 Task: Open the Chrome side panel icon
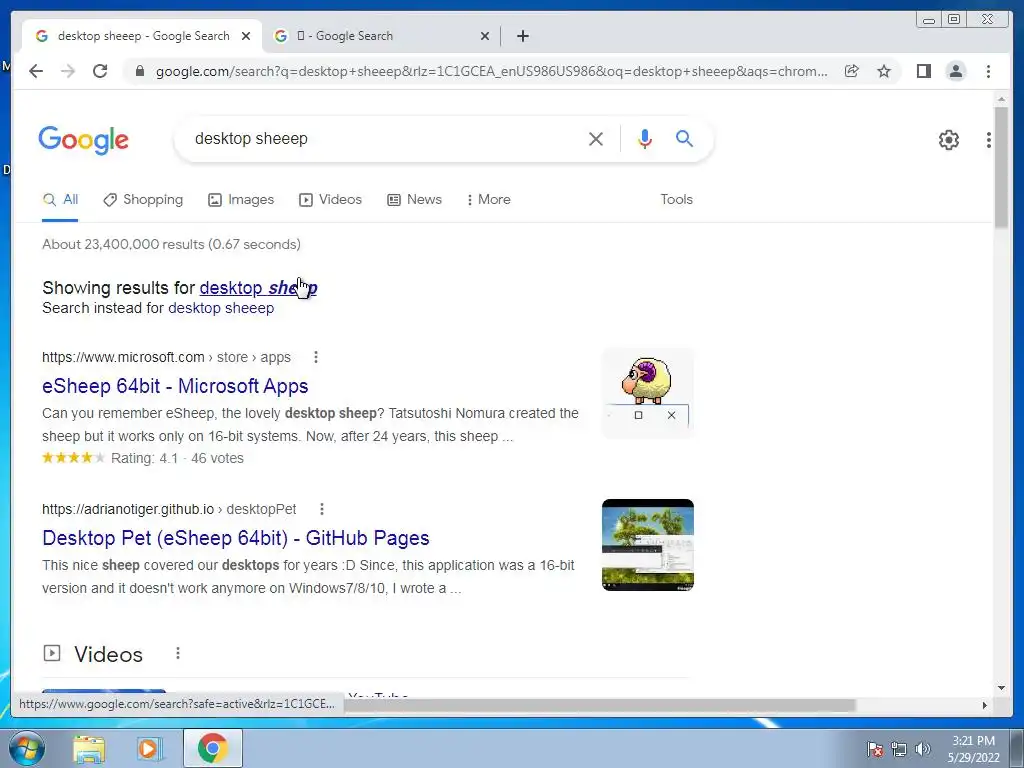tap(923, 71)
